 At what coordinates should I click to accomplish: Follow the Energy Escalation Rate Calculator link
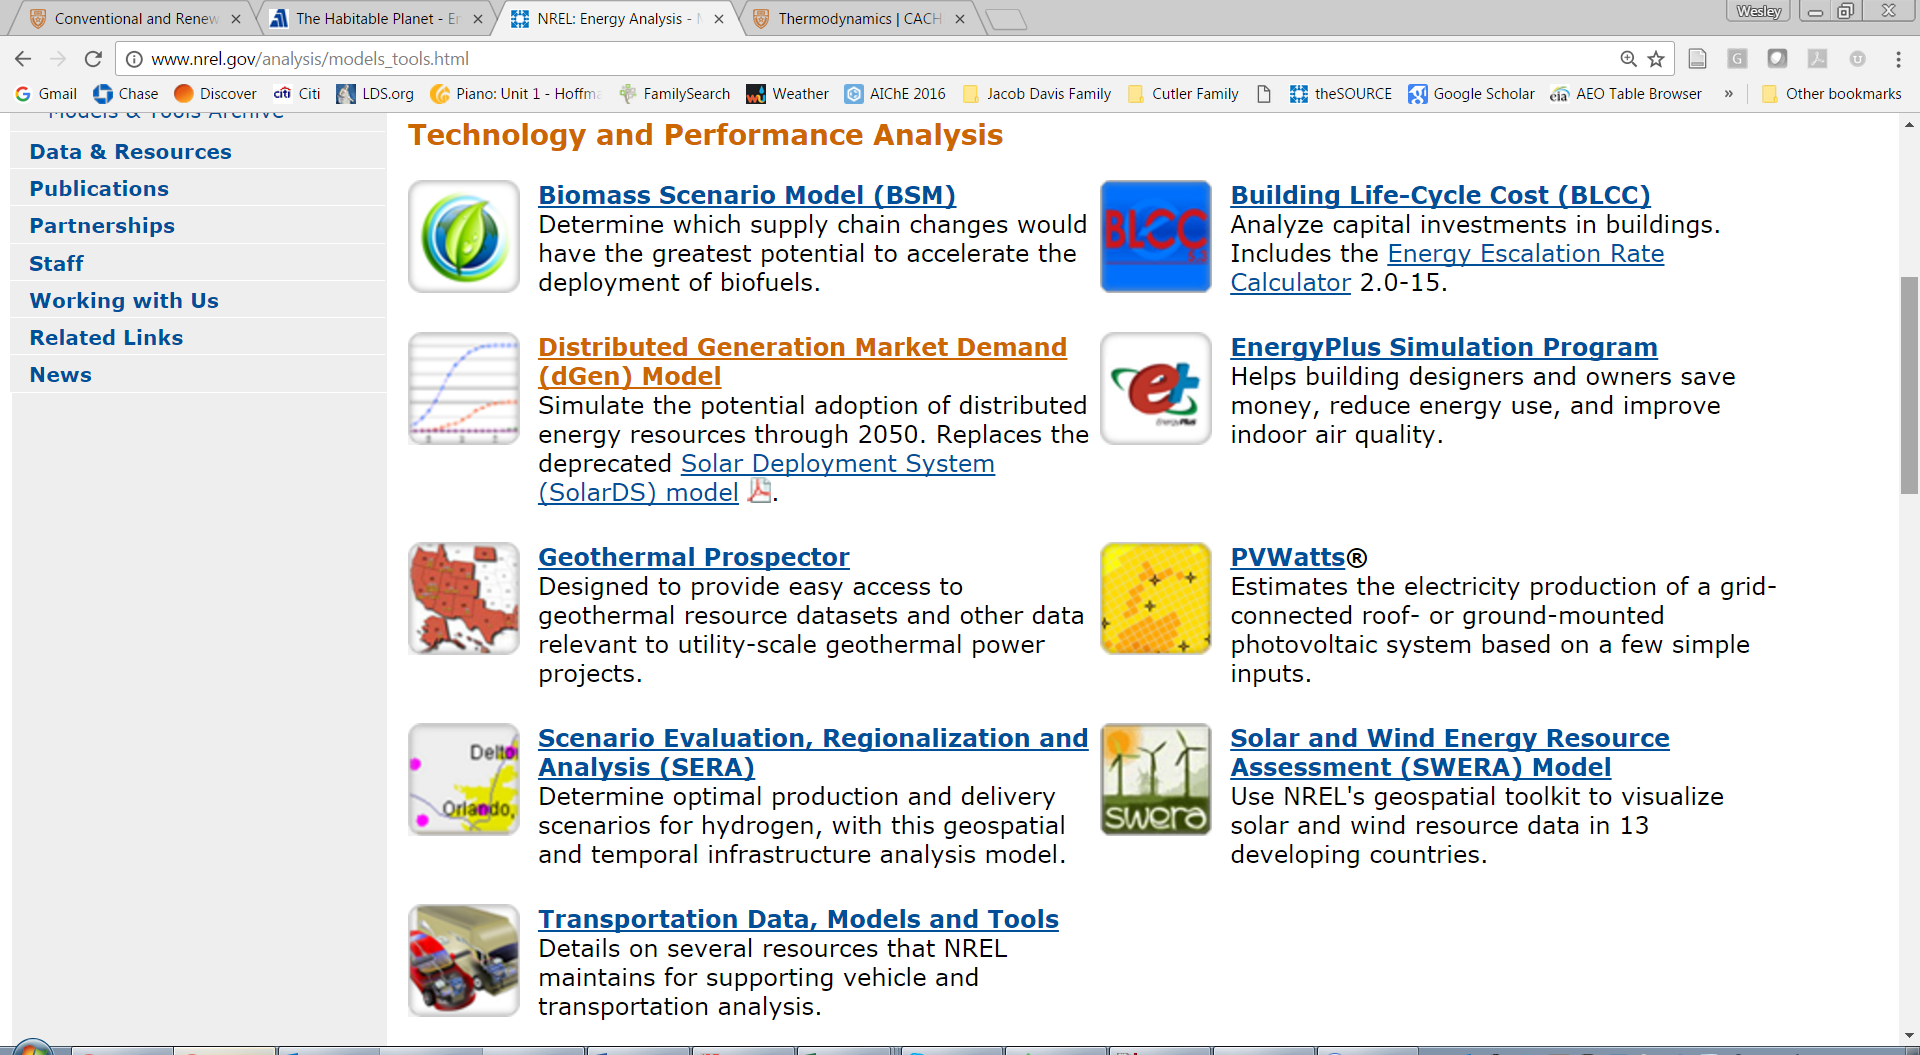pos(1524,254)
